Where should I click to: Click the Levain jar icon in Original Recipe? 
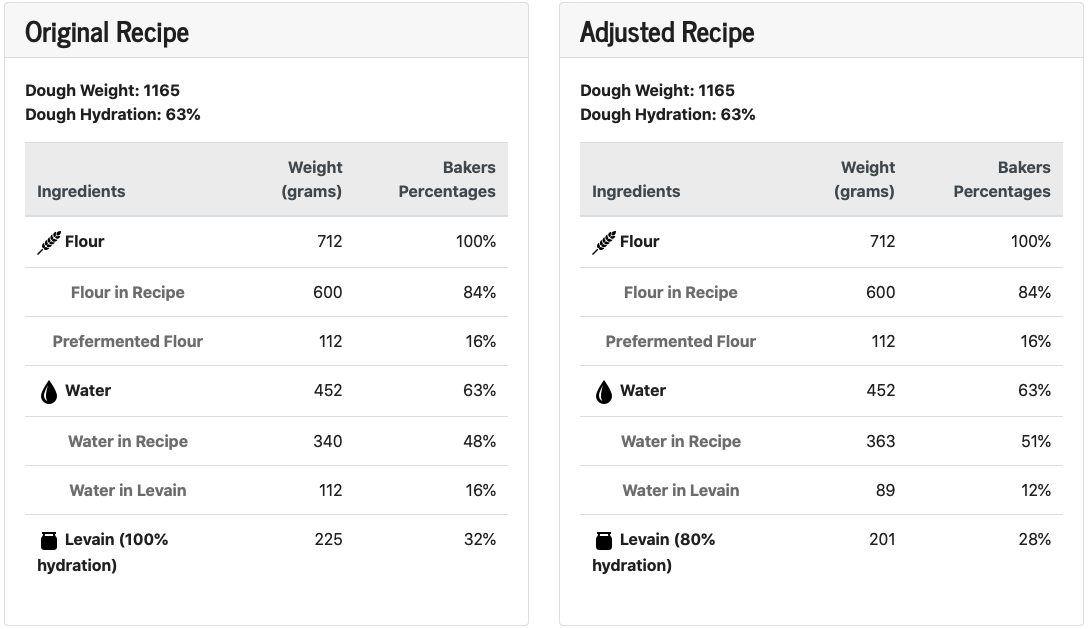point(49,541)
